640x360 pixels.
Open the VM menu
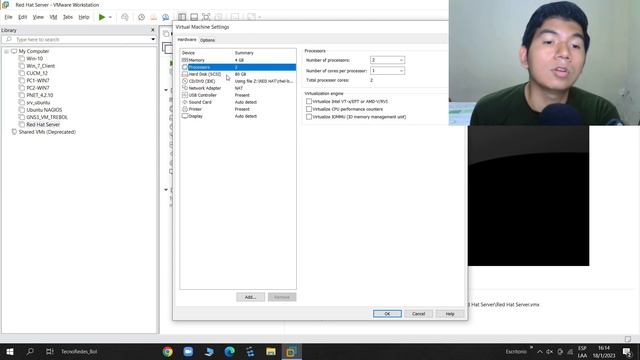point(53,17)
